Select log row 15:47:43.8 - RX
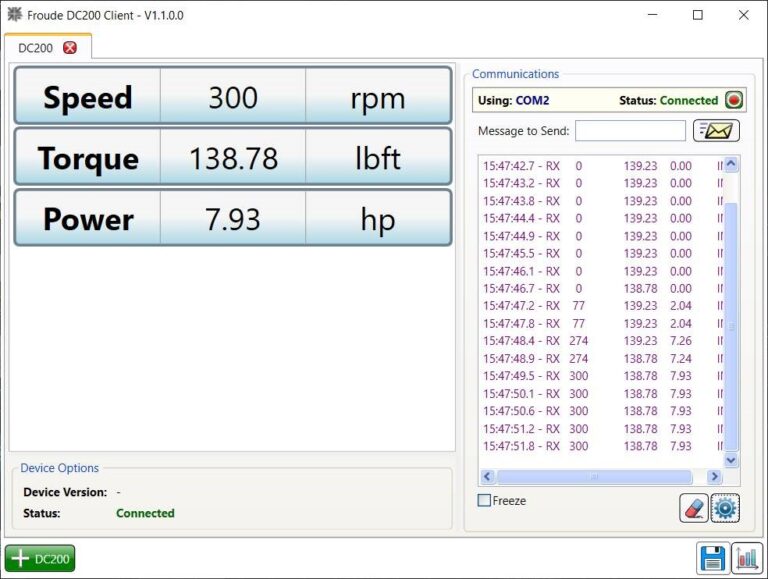This screenshot has height=579, width=768. tap(601, 201)
